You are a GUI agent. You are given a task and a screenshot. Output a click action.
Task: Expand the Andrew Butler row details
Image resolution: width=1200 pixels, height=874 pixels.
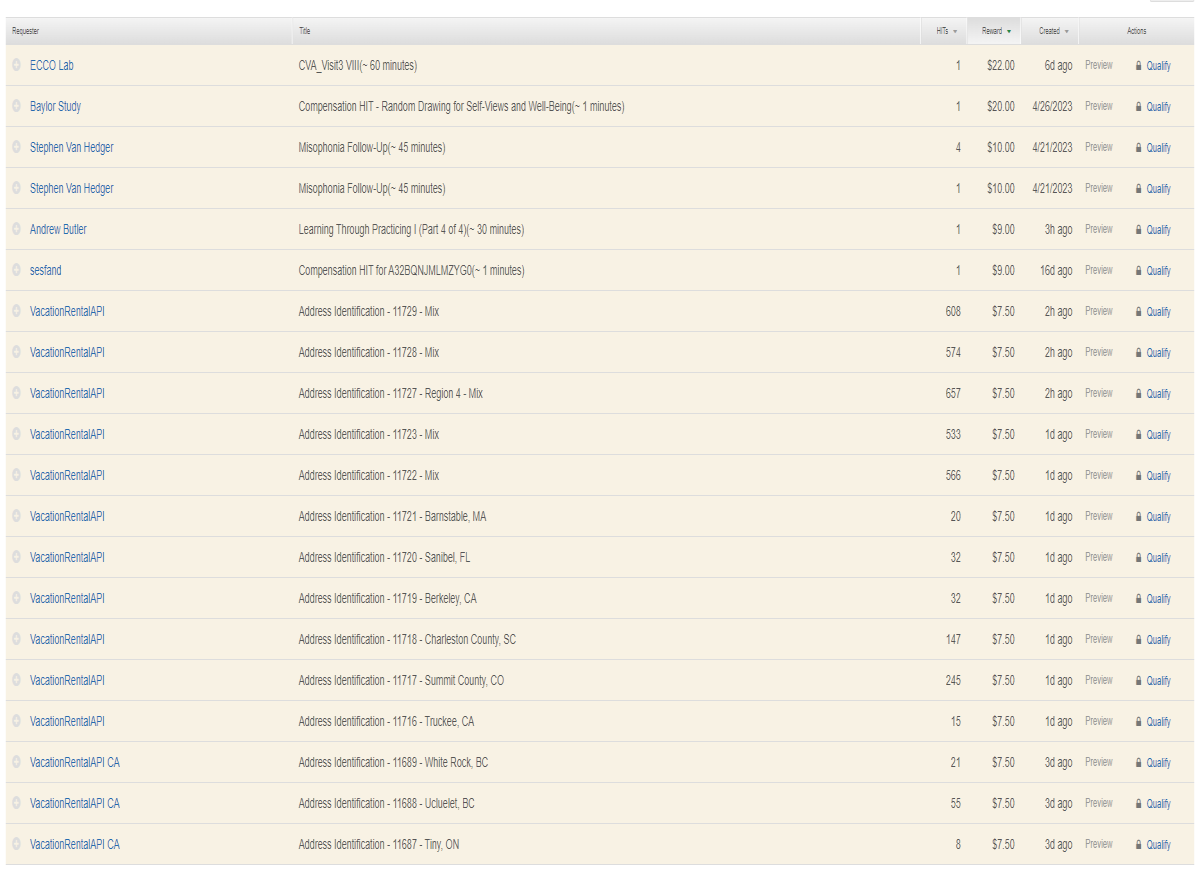16,229
